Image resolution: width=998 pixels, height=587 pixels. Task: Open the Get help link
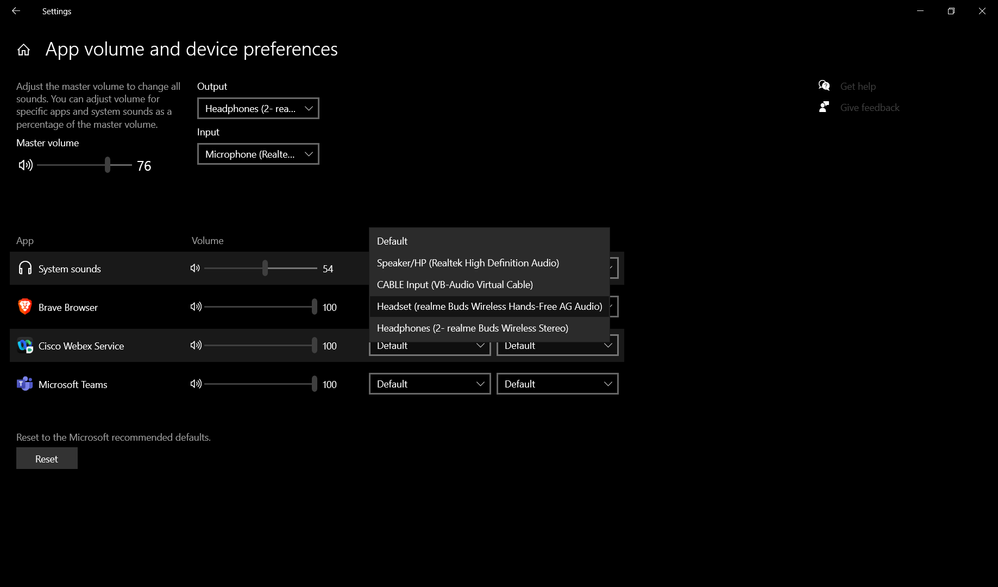coord(857,86)
